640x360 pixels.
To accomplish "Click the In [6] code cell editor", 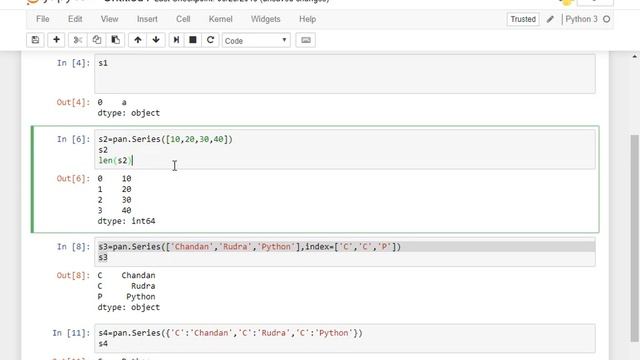I will coord(345,150).
